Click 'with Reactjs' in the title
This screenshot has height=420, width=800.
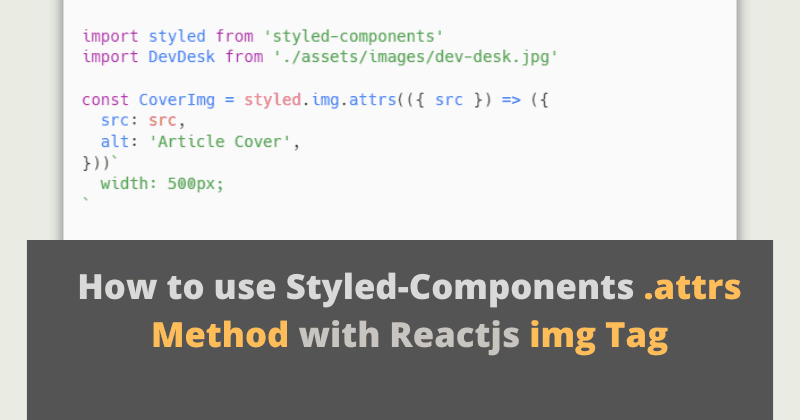[x=409, y=337]
